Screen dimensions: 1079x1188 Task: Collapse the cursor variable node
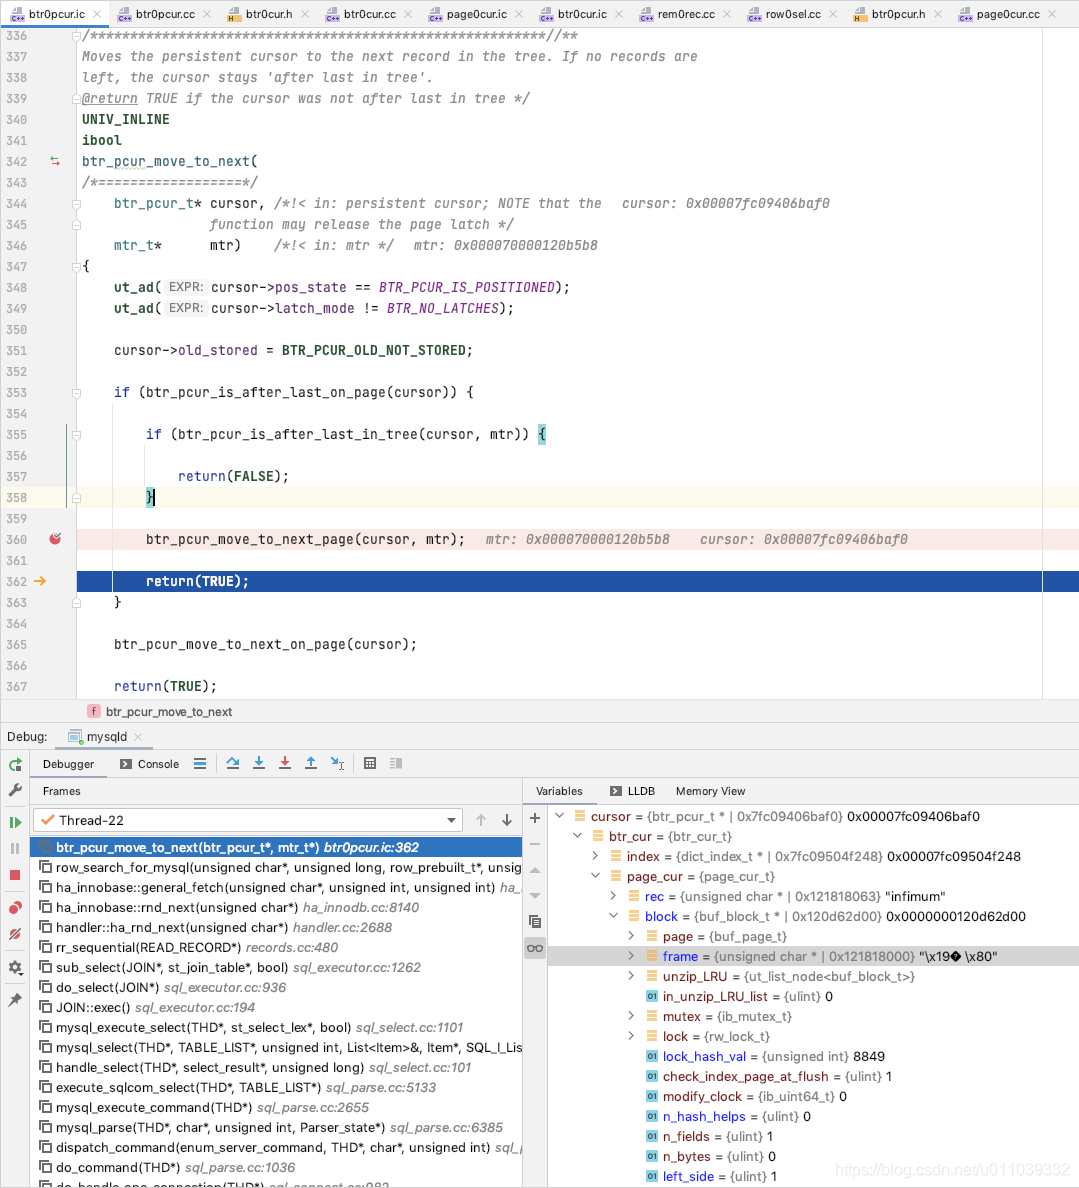pyautogui.click(x=560, y=816)
